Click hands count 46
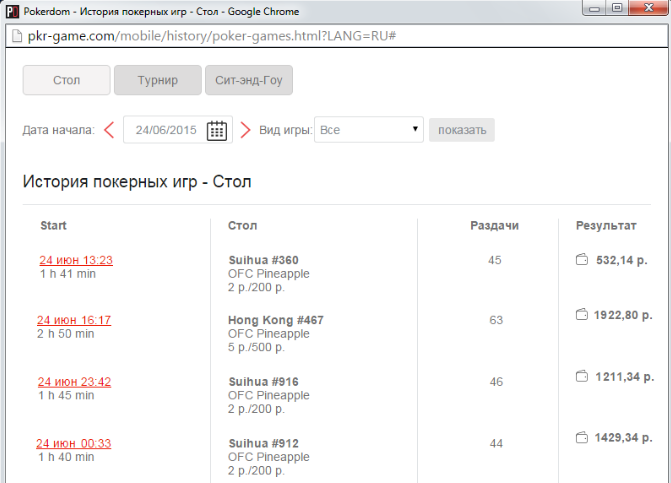 pos(496,382)
